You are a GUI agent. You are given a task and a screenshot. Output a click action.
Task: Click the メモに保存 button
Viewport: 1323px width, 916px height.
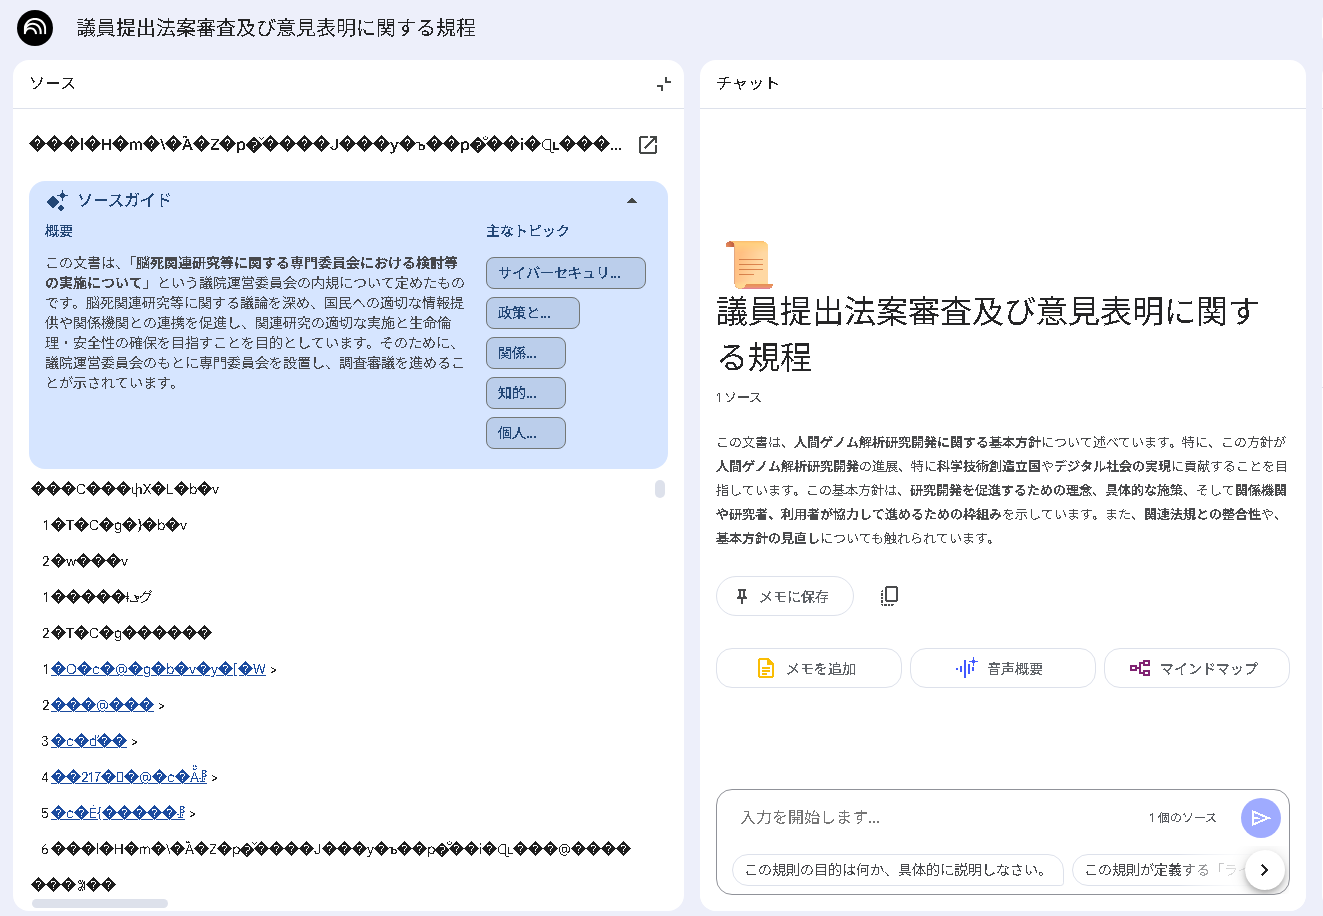coord(785,596)
